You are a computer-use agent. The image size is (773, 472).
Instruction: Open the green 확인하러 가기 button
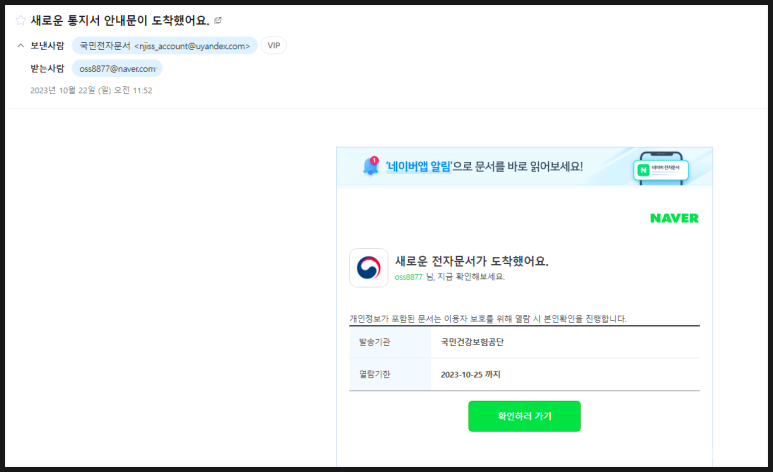524,416
